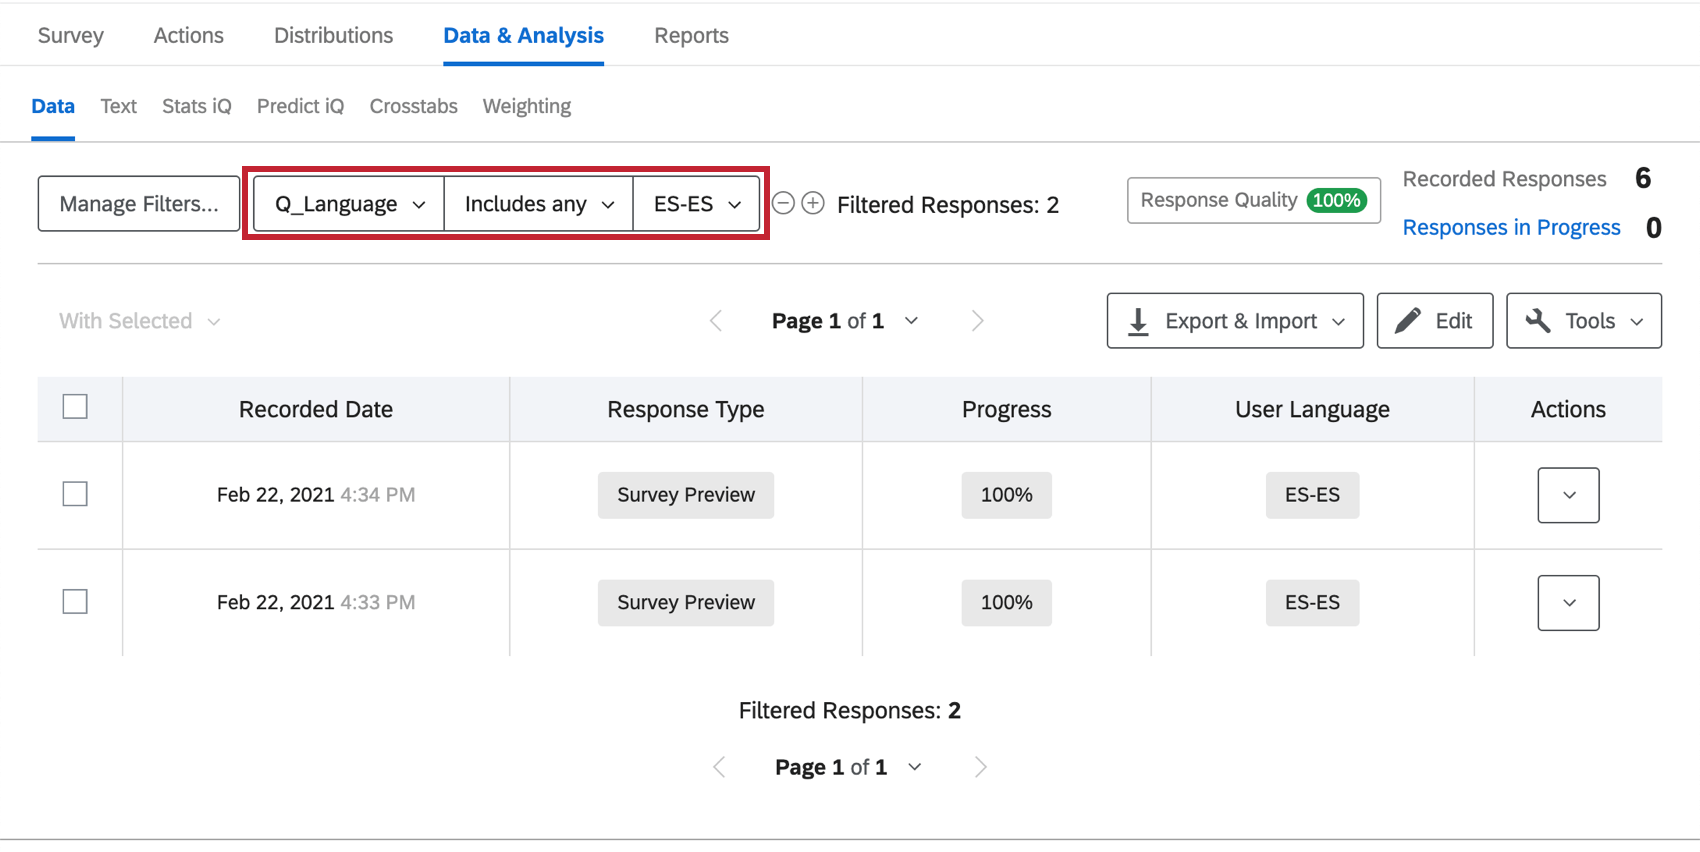The width and height of the screenshot is (1700, 852).
Task: Open the Q_Language field dropdown
Action: [x=349, y=204]
